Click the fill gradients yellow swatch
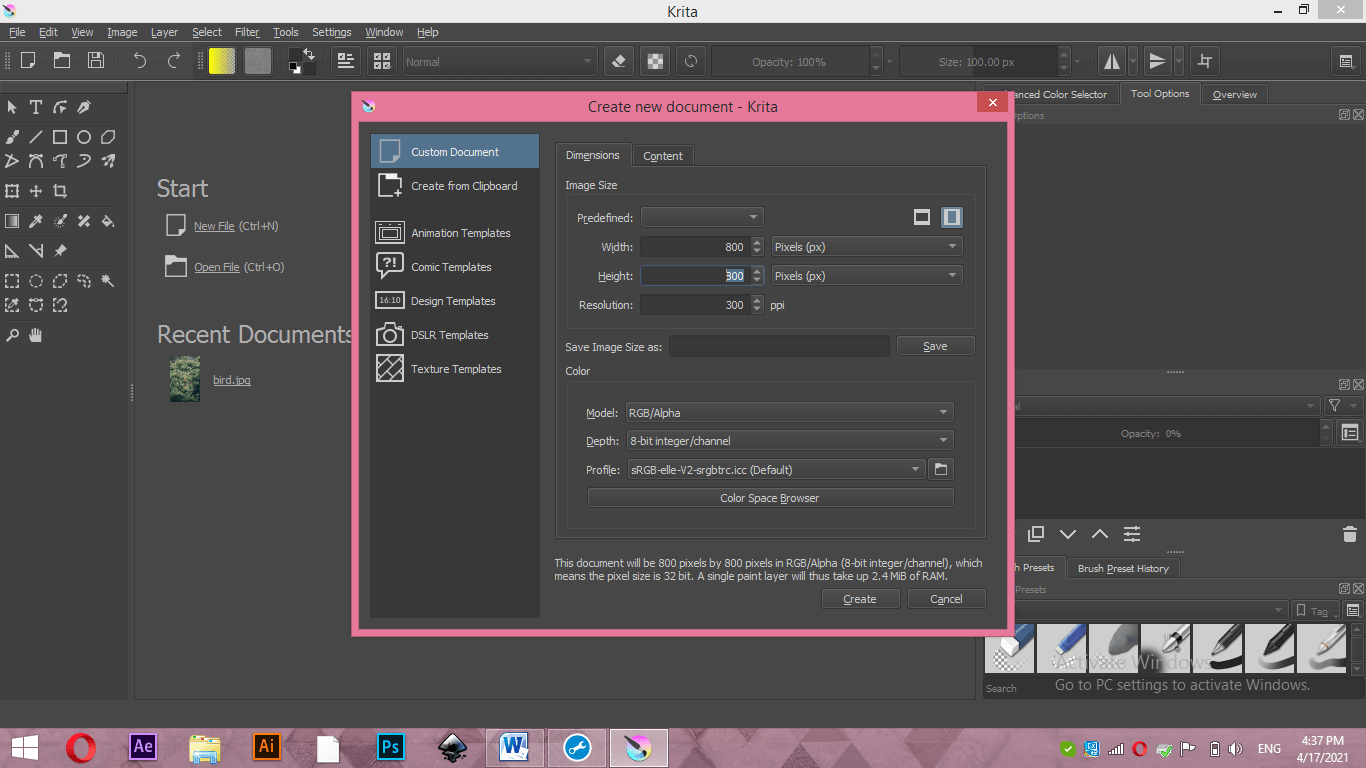 tap(222, 61)
